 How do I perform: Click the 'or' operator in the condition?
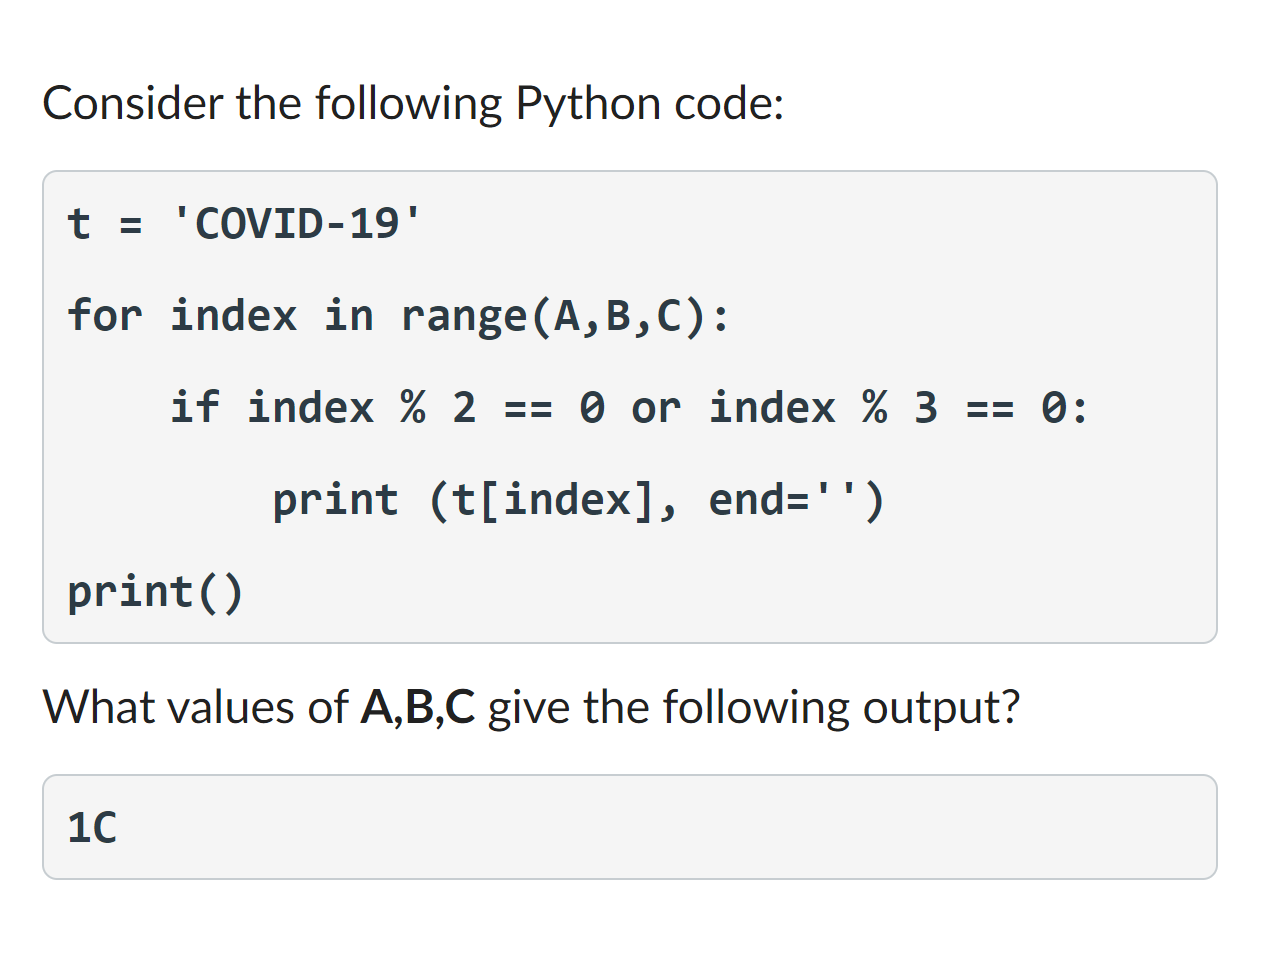[x=656, y=408]
